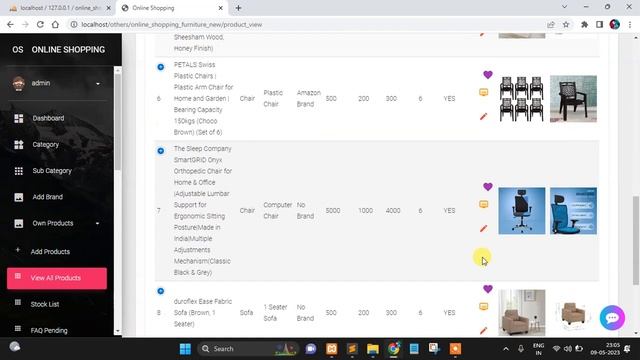Open the duroflex sofa room thumbnail
Image resolution: width=640 pixels, height=360 pixels.
(x=522, y=313)
